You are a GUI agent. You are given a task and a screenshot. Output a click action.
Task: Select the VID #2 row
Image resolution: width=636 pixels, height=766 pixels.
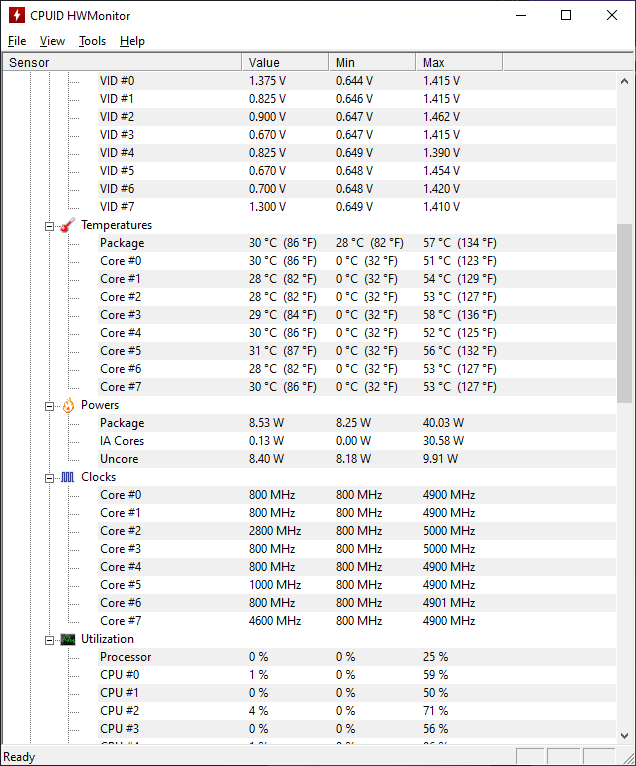(x=357, y=117)
